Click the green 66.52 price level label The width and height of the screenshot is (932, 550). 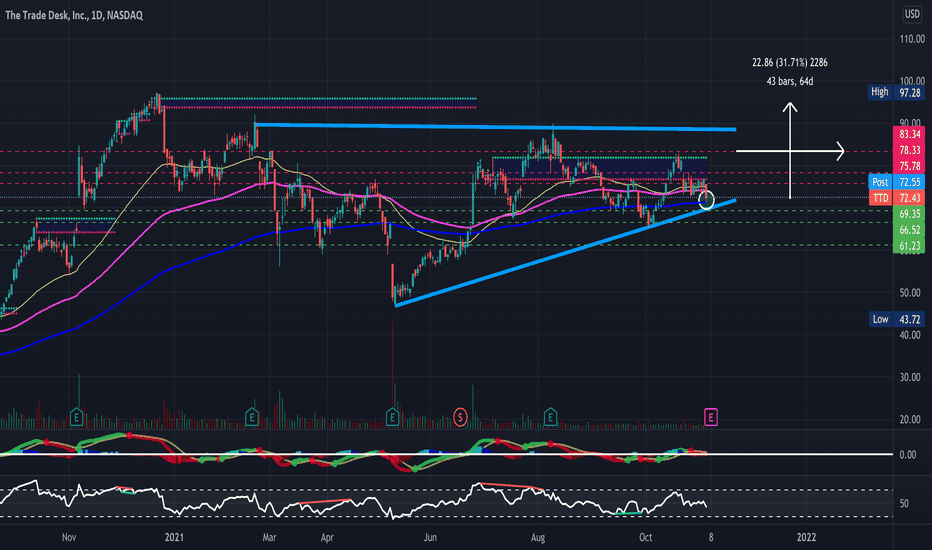coord(909,230)
